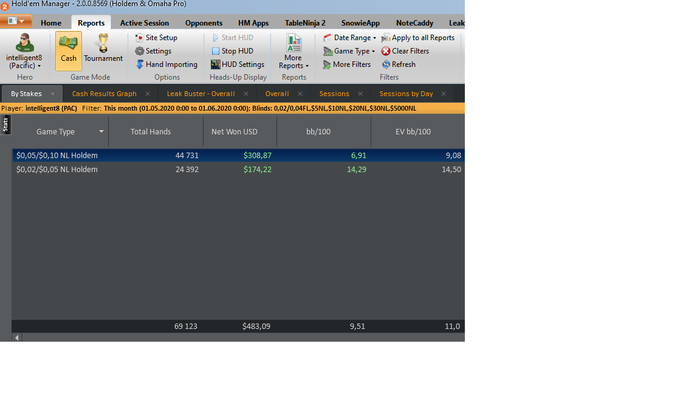Image resolution: width=700 pixels, height=394 pixels.
Task: Open the Settings option
Action: tap(153, 51)
